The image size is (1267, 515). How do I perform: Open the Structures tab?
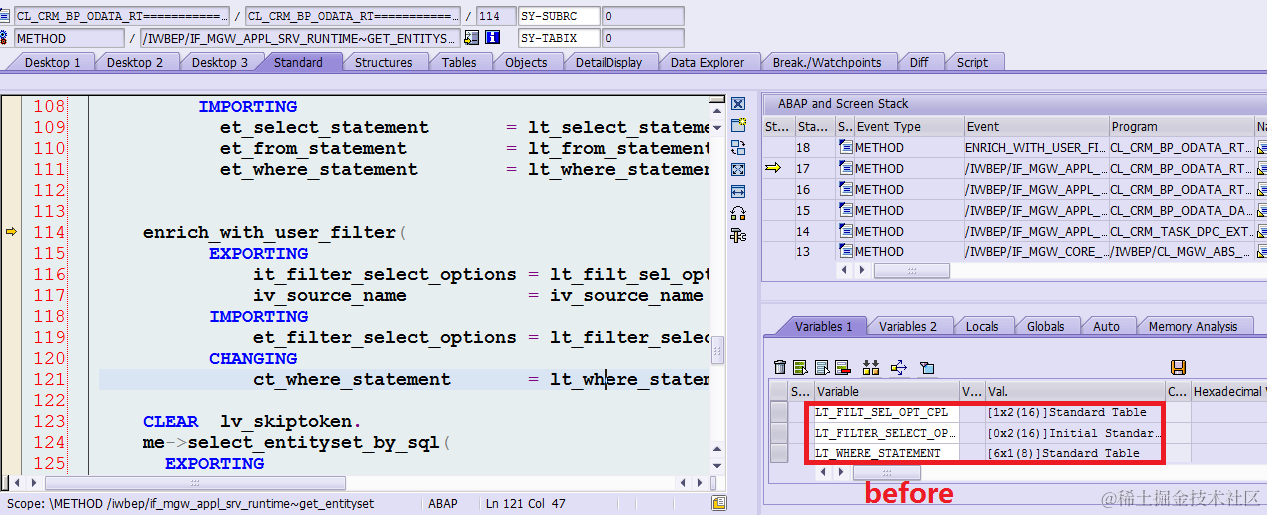383,62
